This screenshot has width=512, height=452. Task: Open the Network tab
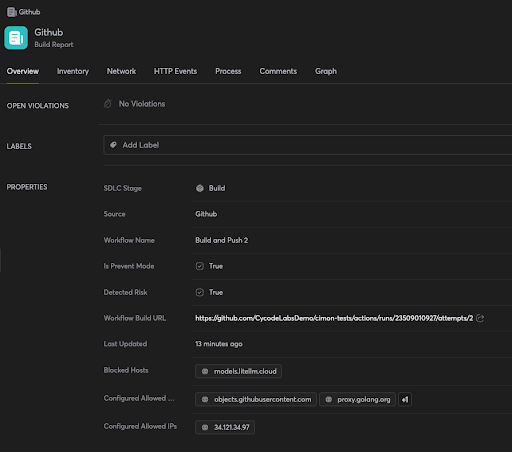click(121, 71)
